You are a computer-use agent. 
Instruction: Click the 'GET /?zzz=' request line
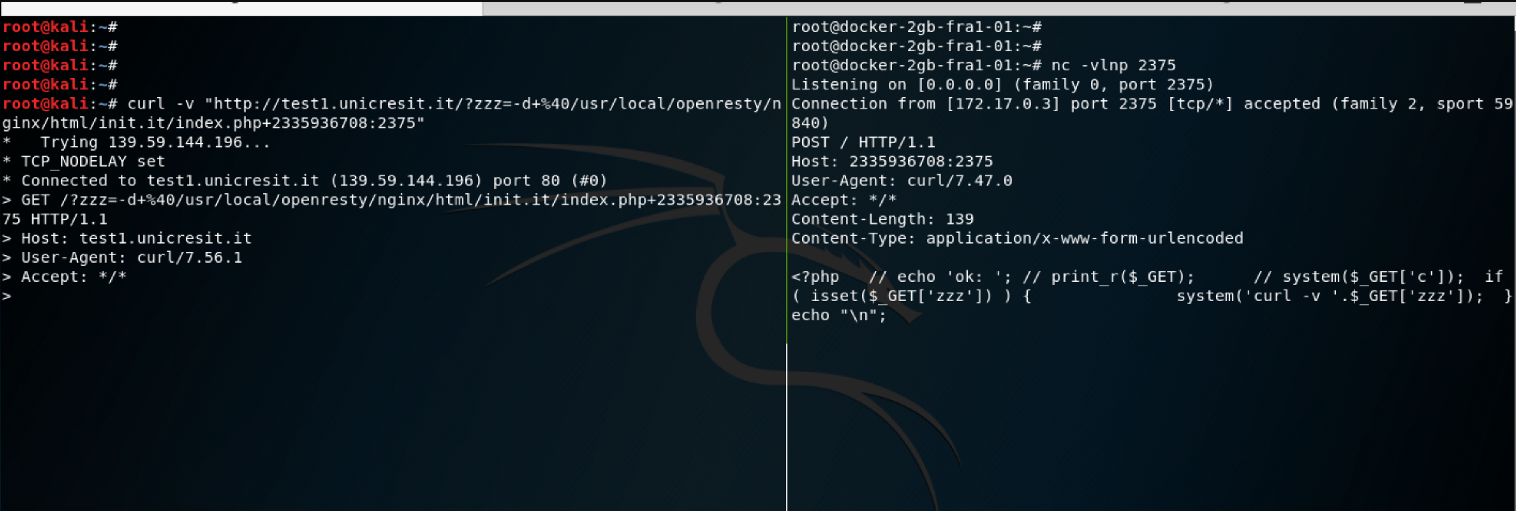[393, 199]
